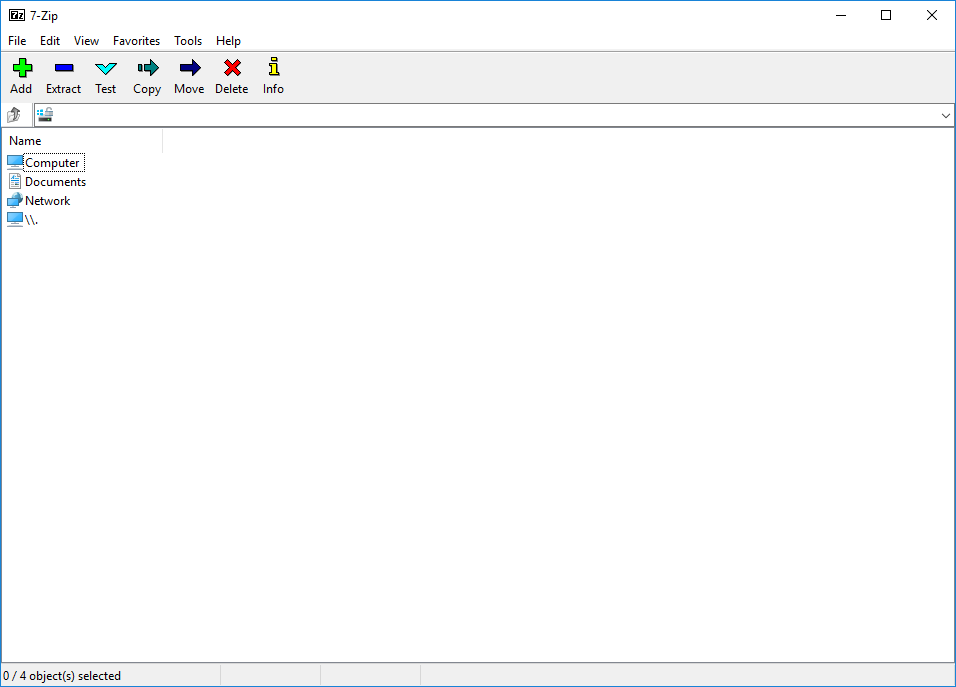Select the Documents entry name
The image size is (956, 687).
[55, 182]
